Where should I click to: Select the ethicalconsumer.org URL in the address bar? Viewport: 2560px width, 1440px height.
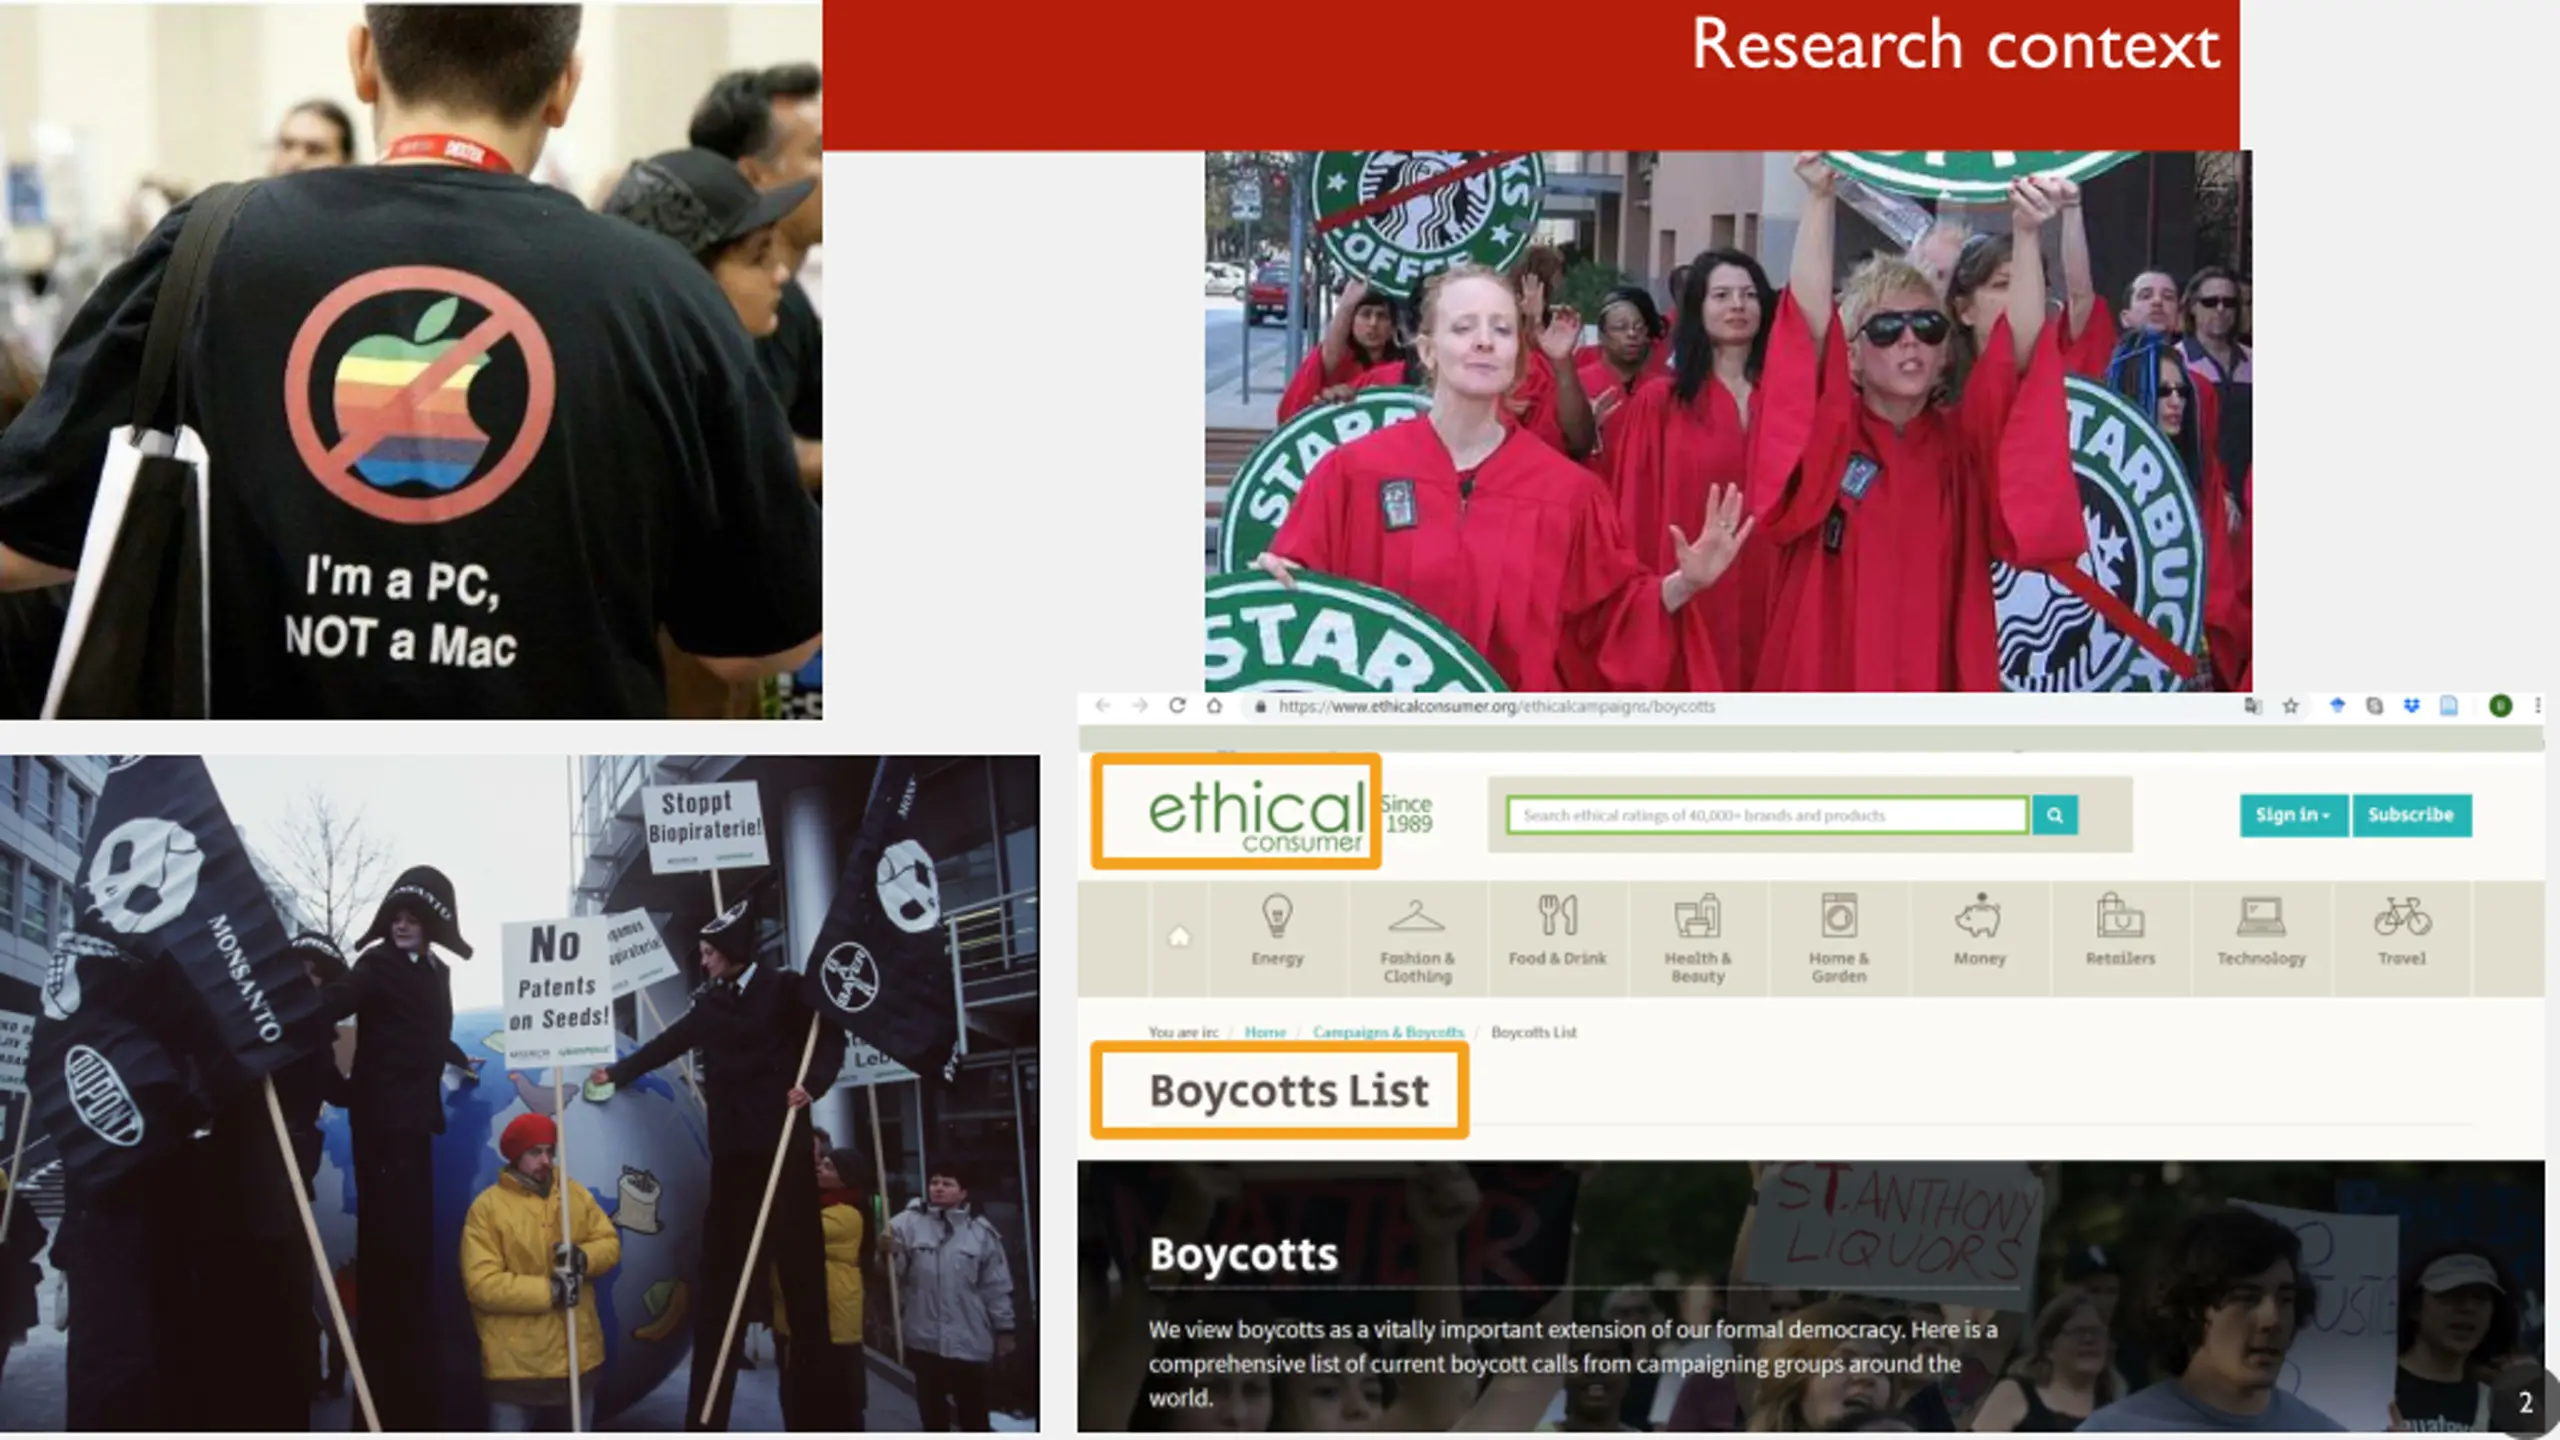point(1496,706)
